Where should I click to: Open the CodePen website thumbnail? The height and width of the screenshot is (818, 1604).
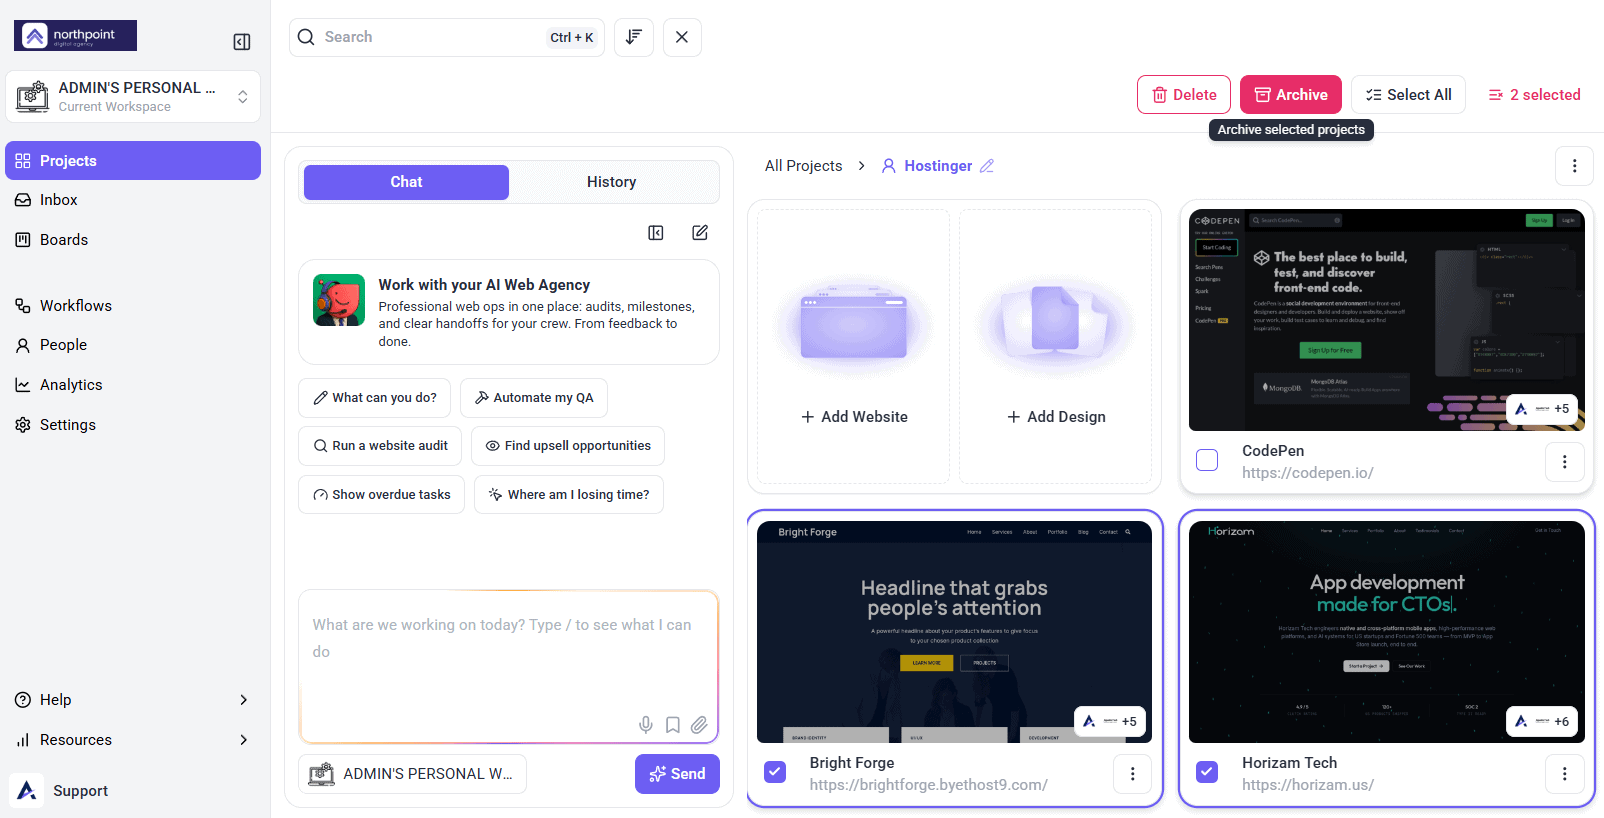(1387, 320)
